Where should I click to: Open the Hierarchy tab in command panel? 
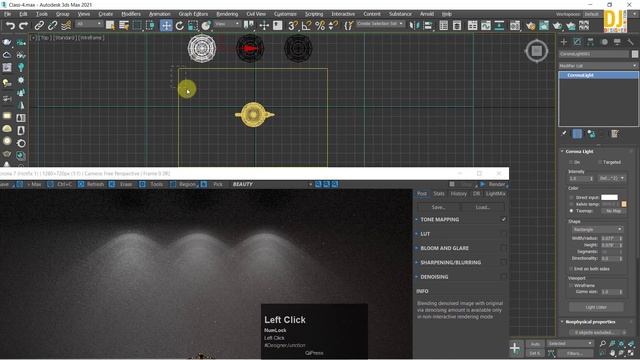591,42
